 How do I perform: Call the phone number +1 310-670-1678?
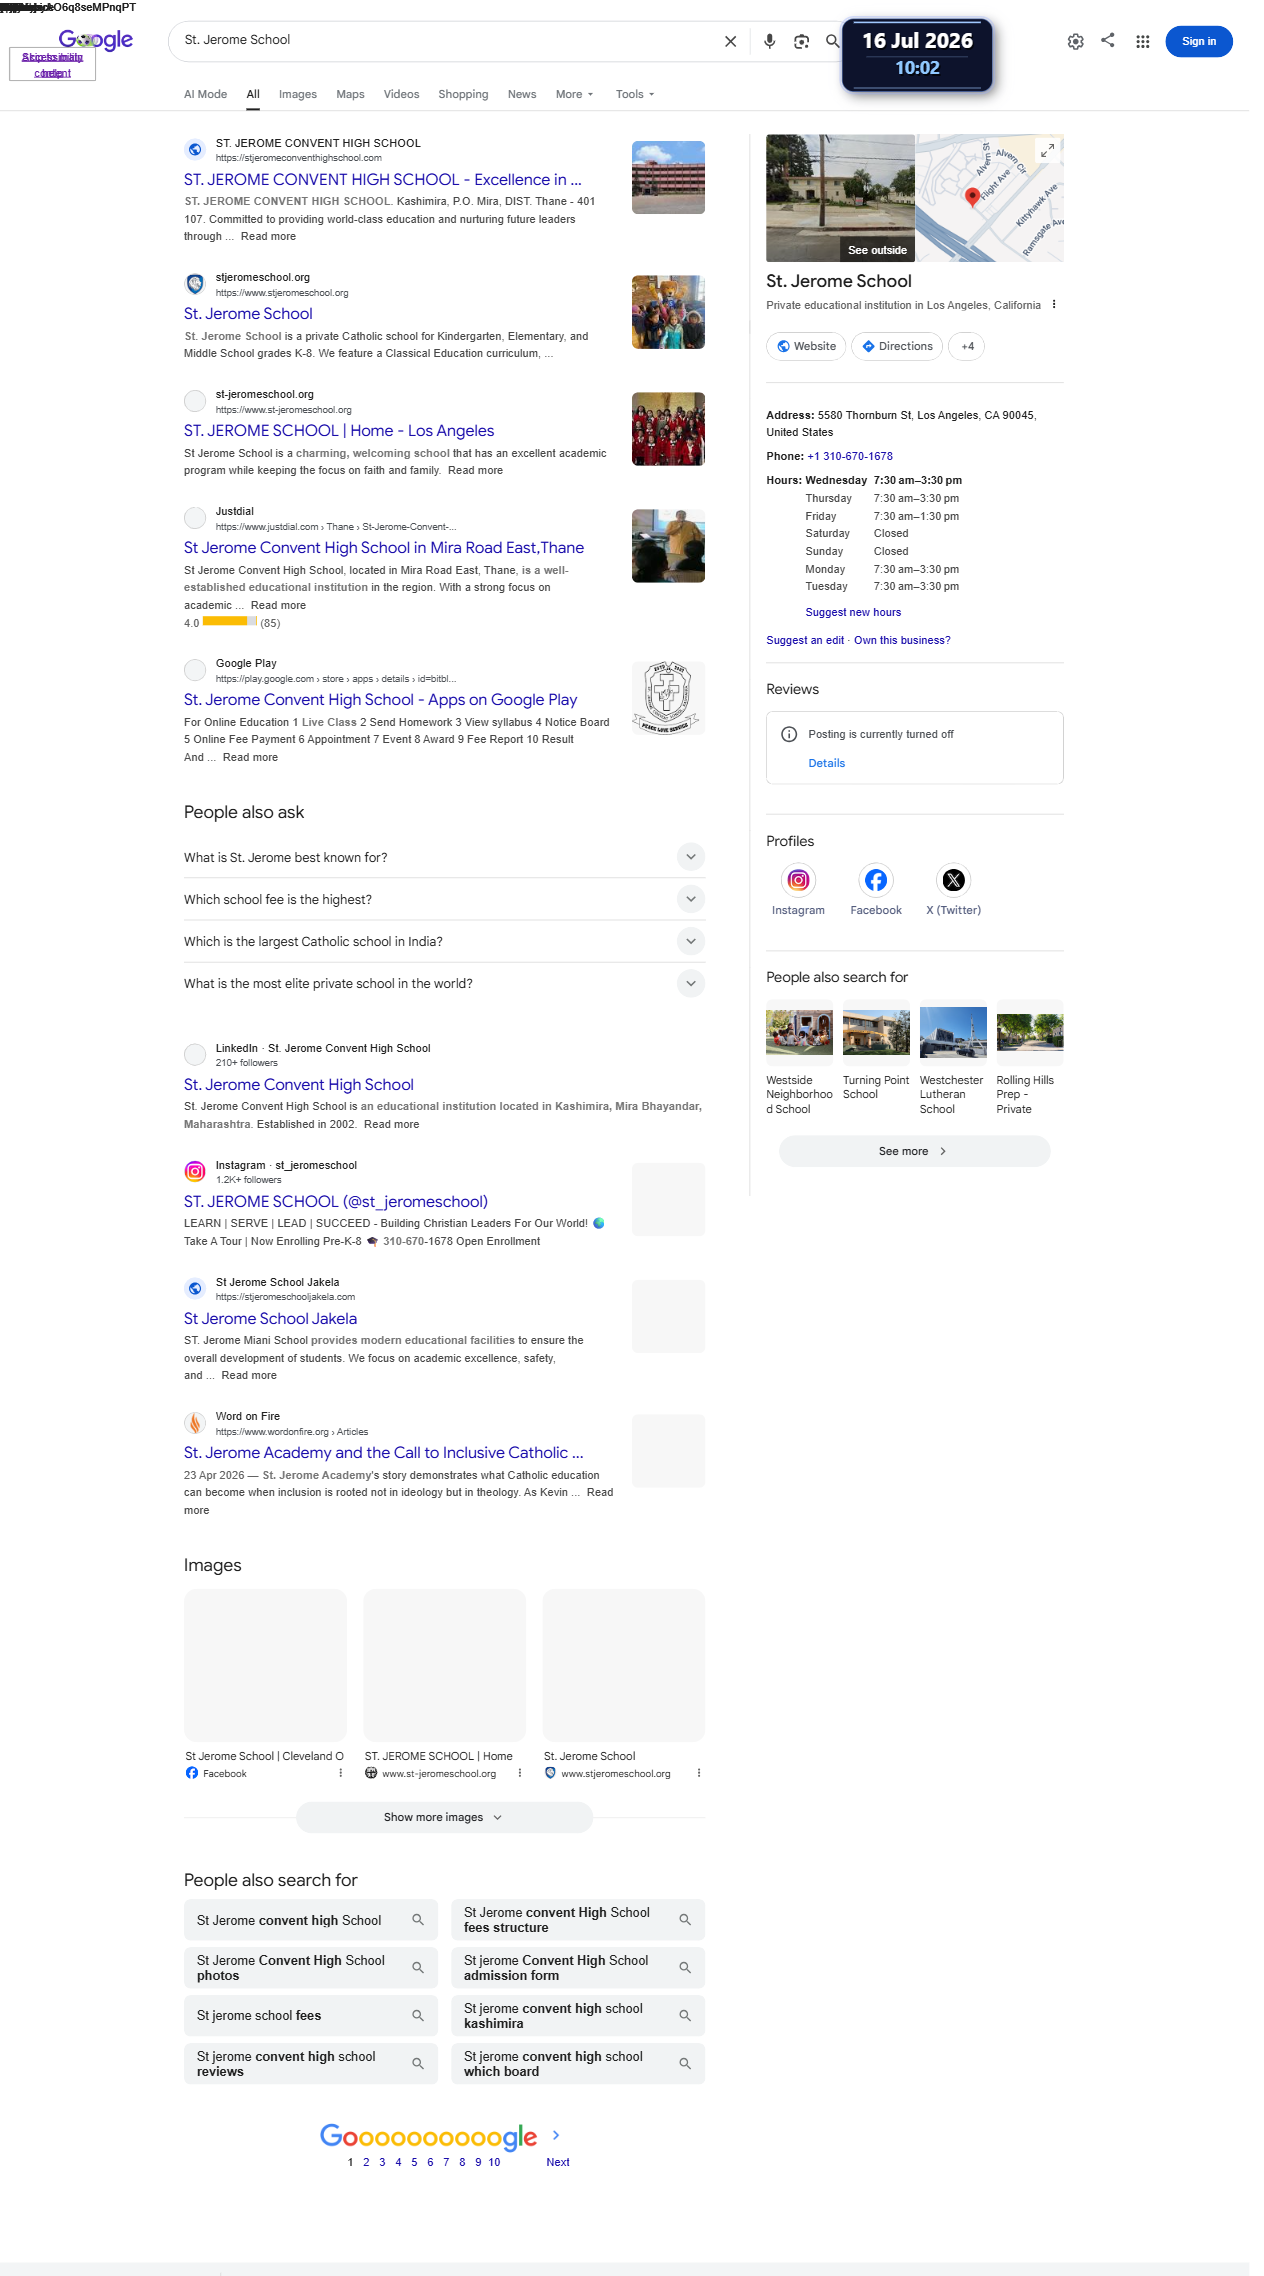(x=850, y=456)
